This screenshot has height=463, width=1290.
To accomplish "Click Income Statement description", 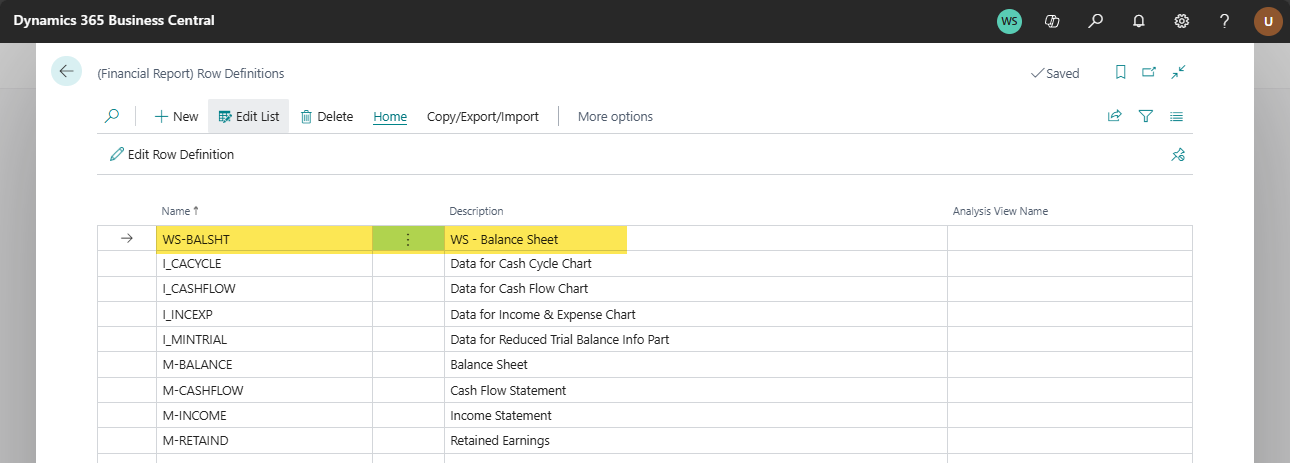I will [501, 415].
